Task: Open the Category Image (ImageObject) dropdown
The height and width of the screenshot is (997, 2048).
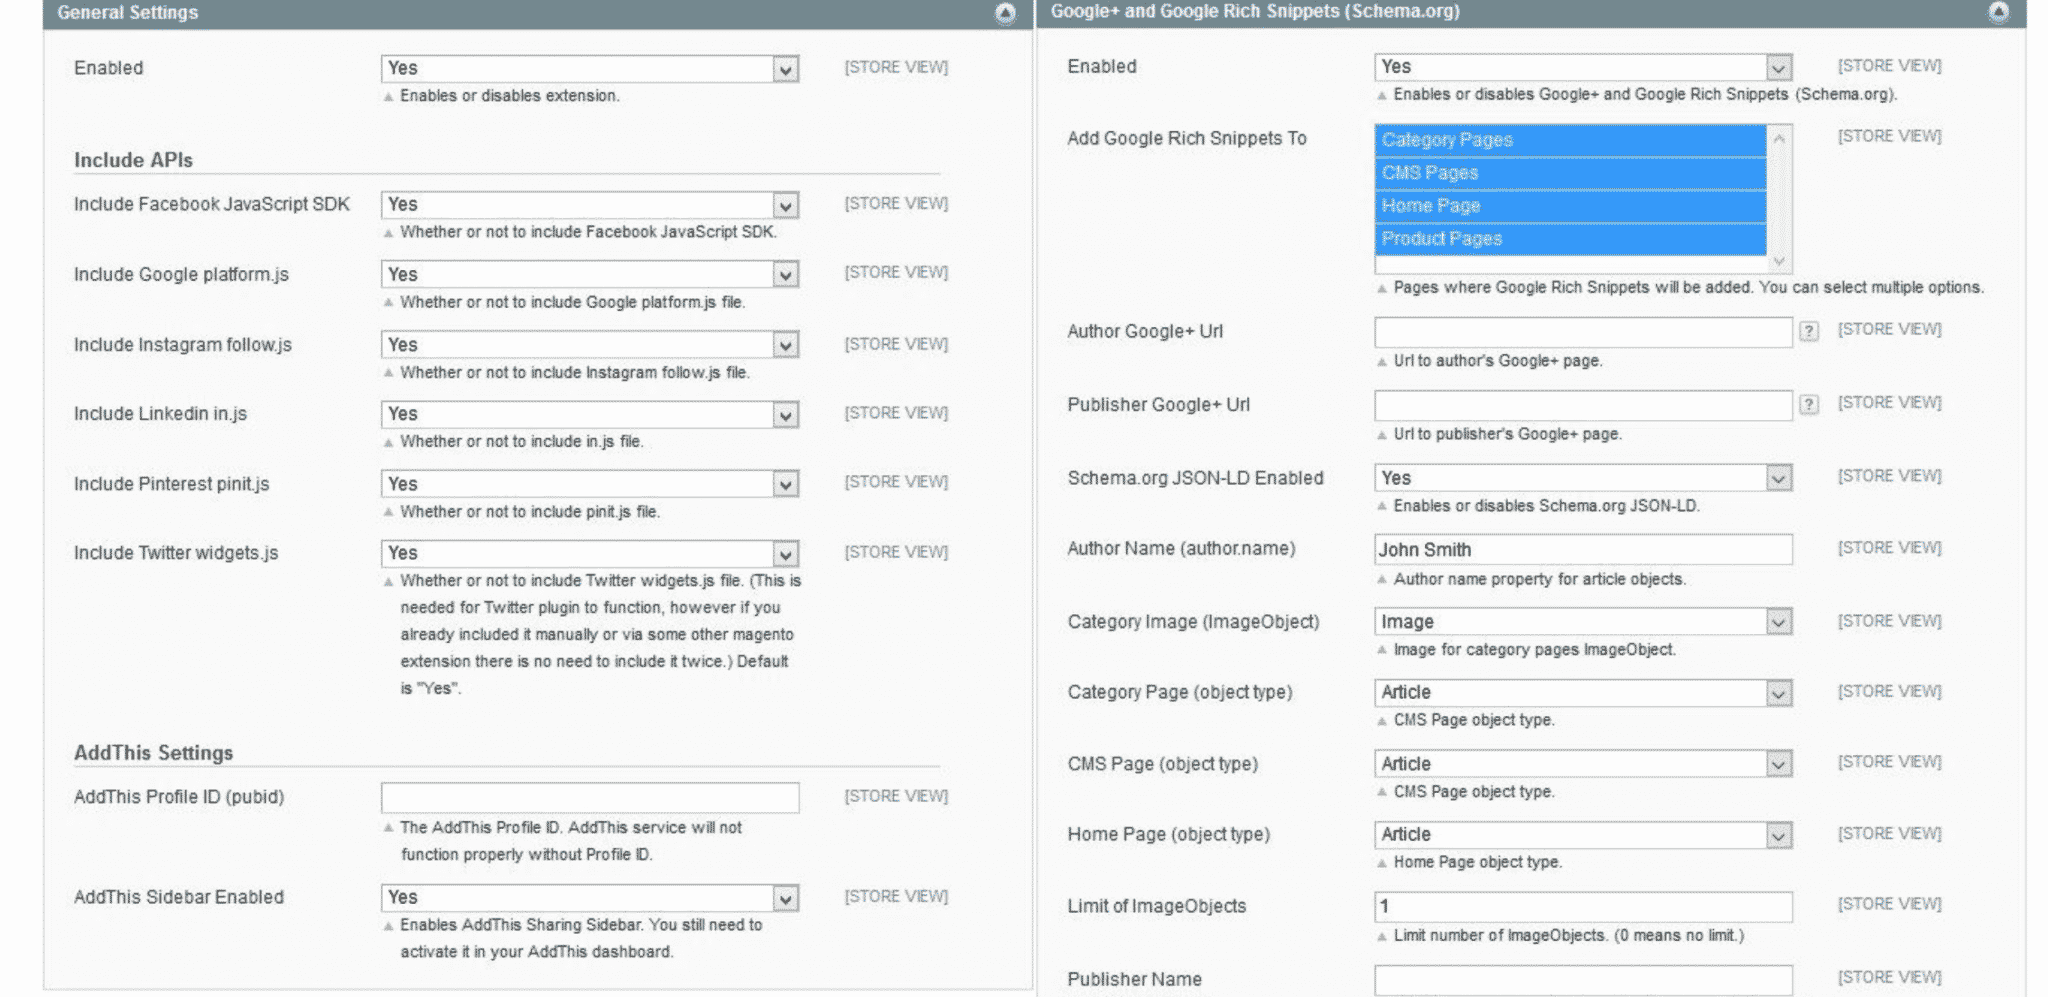Action: tap(1583, 622)
